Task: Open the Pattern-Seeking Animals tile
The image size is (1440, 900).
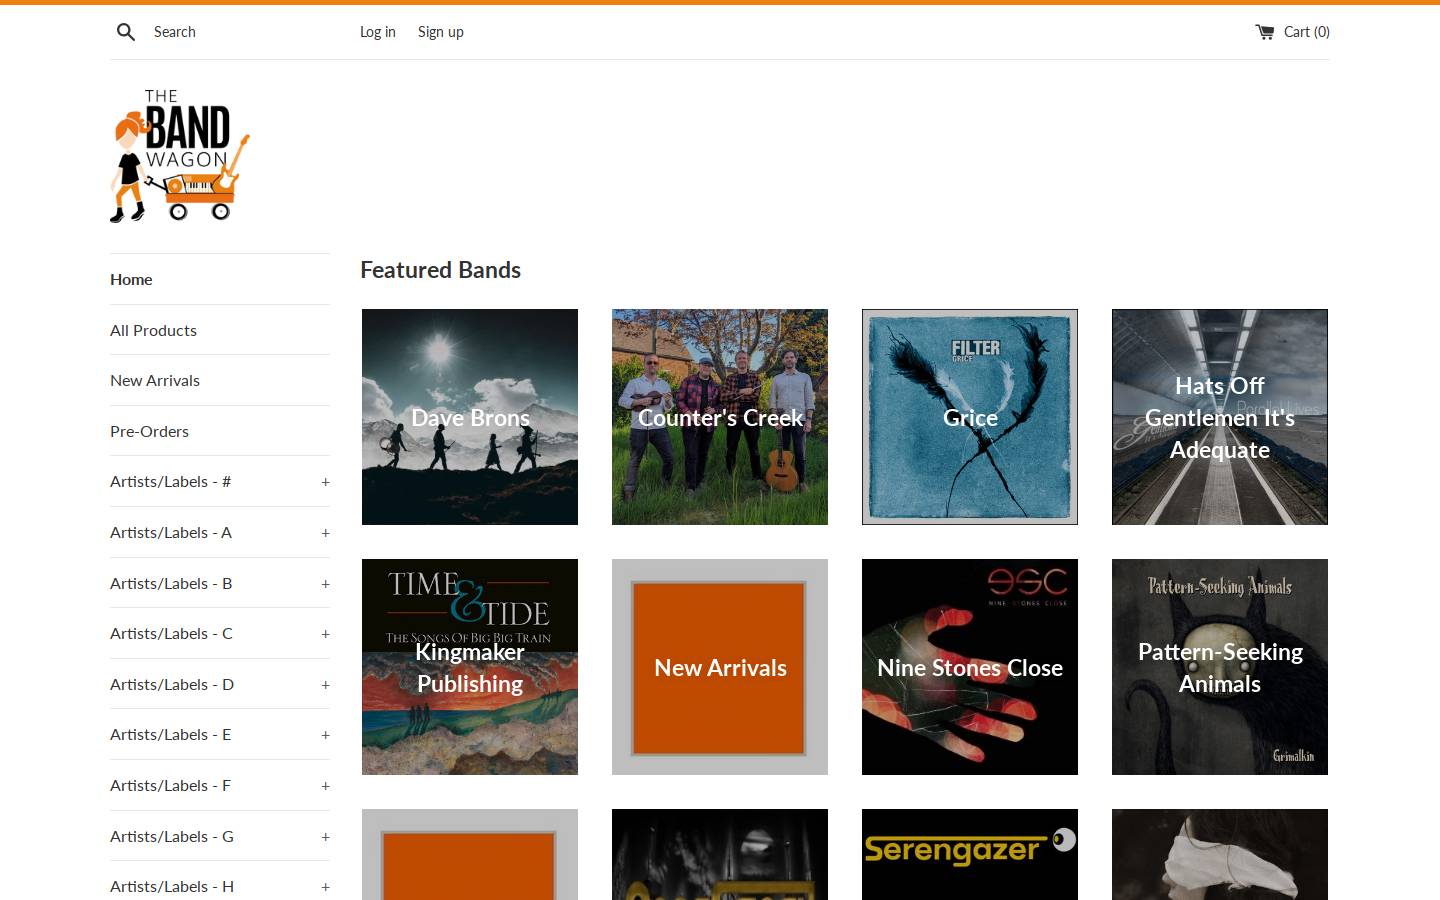Action: click(1220, 667)
